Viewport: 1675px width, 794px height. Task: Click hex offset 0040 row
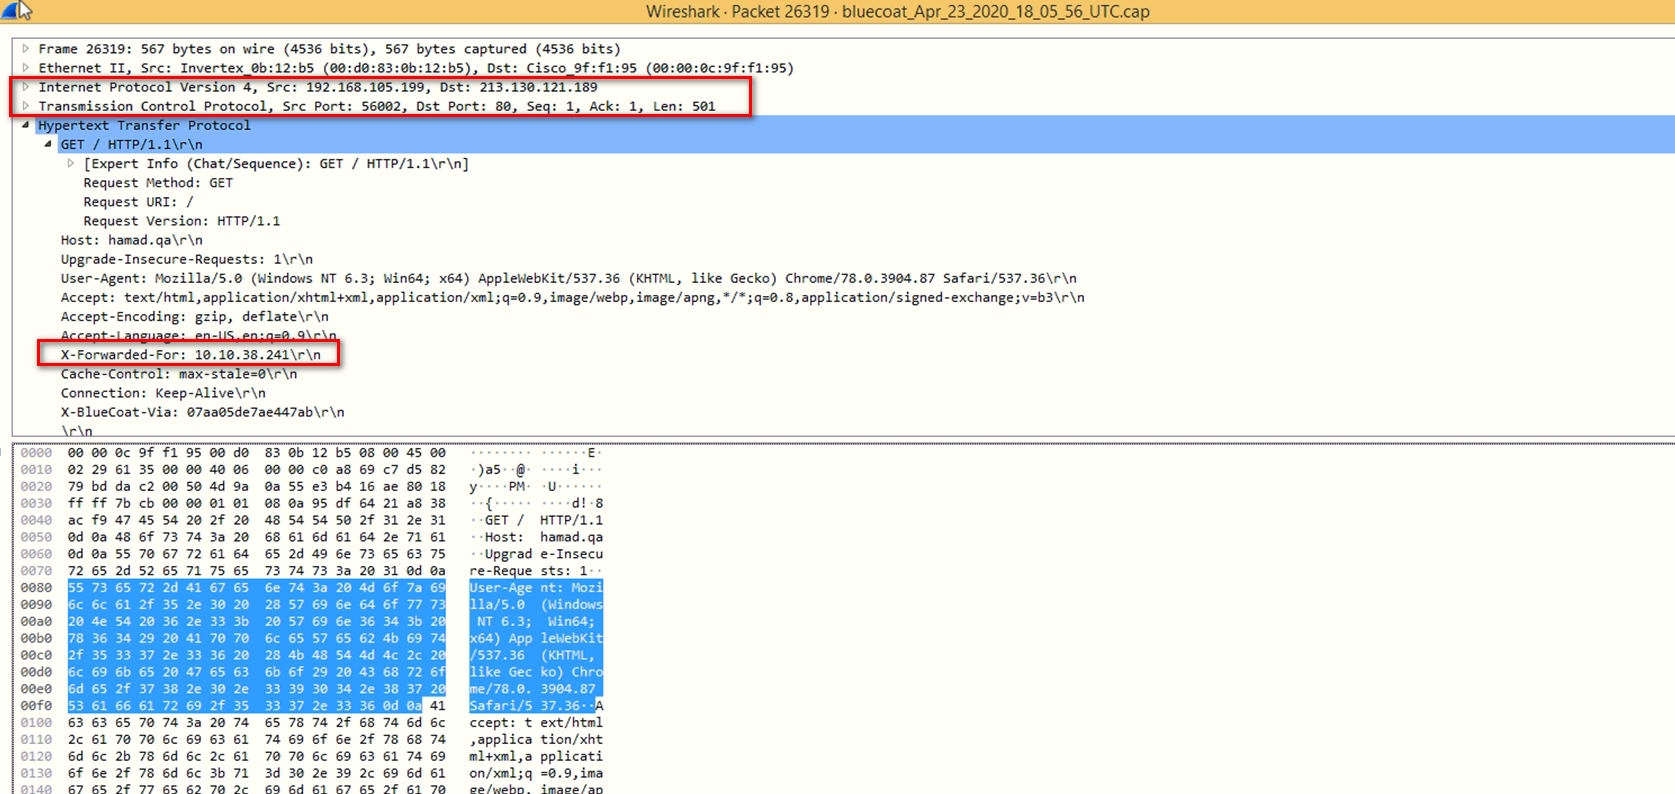pyautogui.click(x=36, y=520)
